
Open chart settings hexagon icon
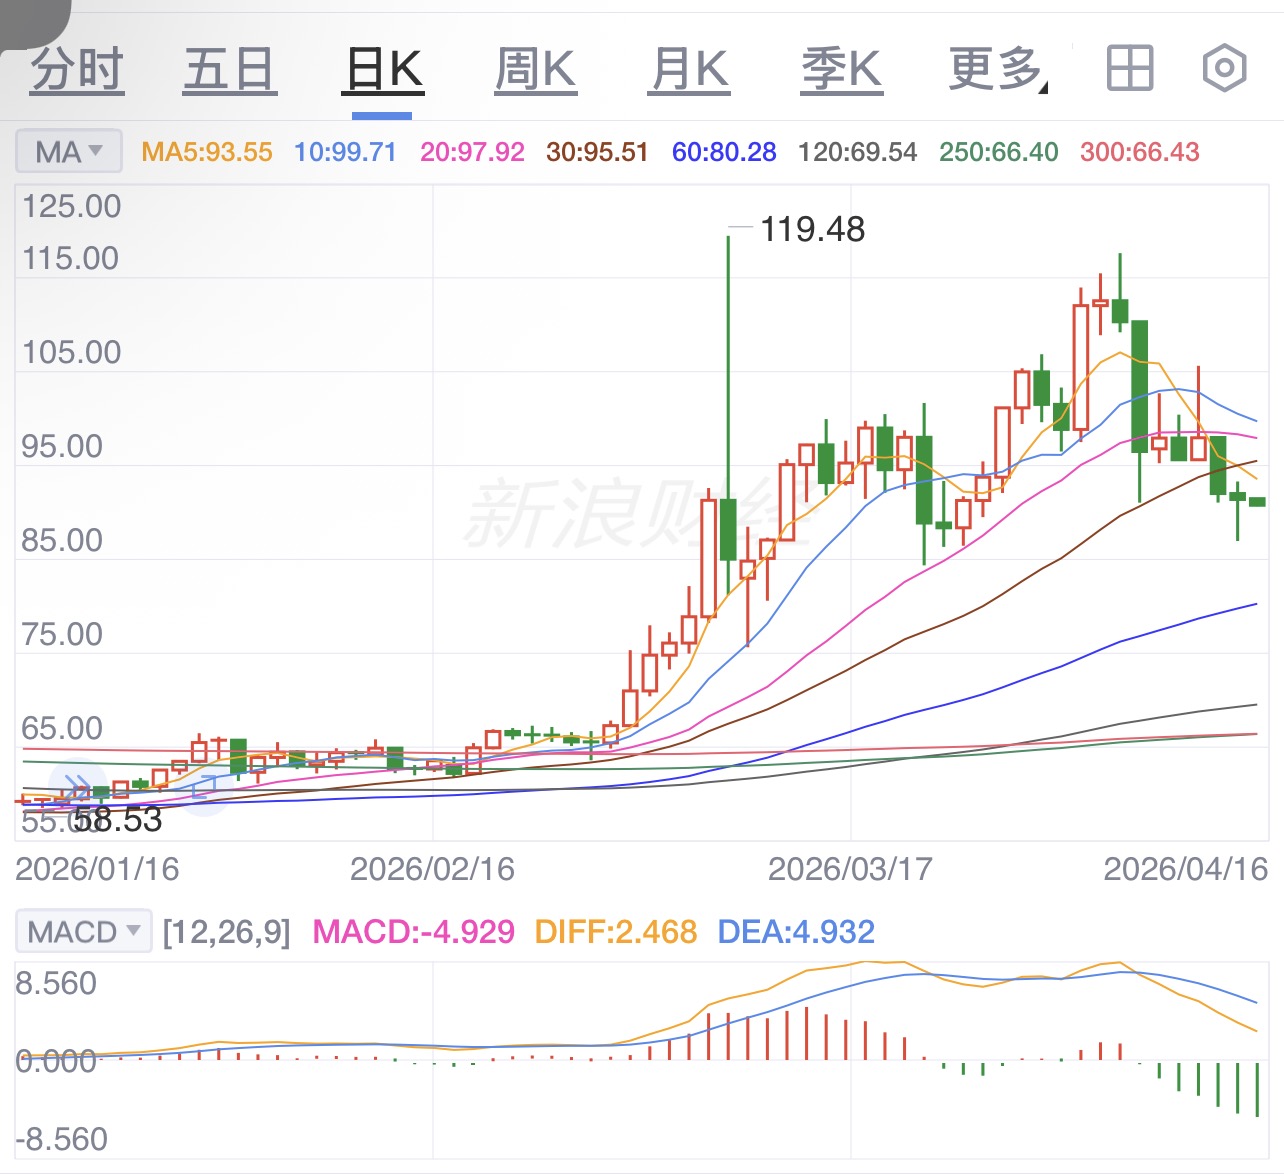click(1224, 69)
